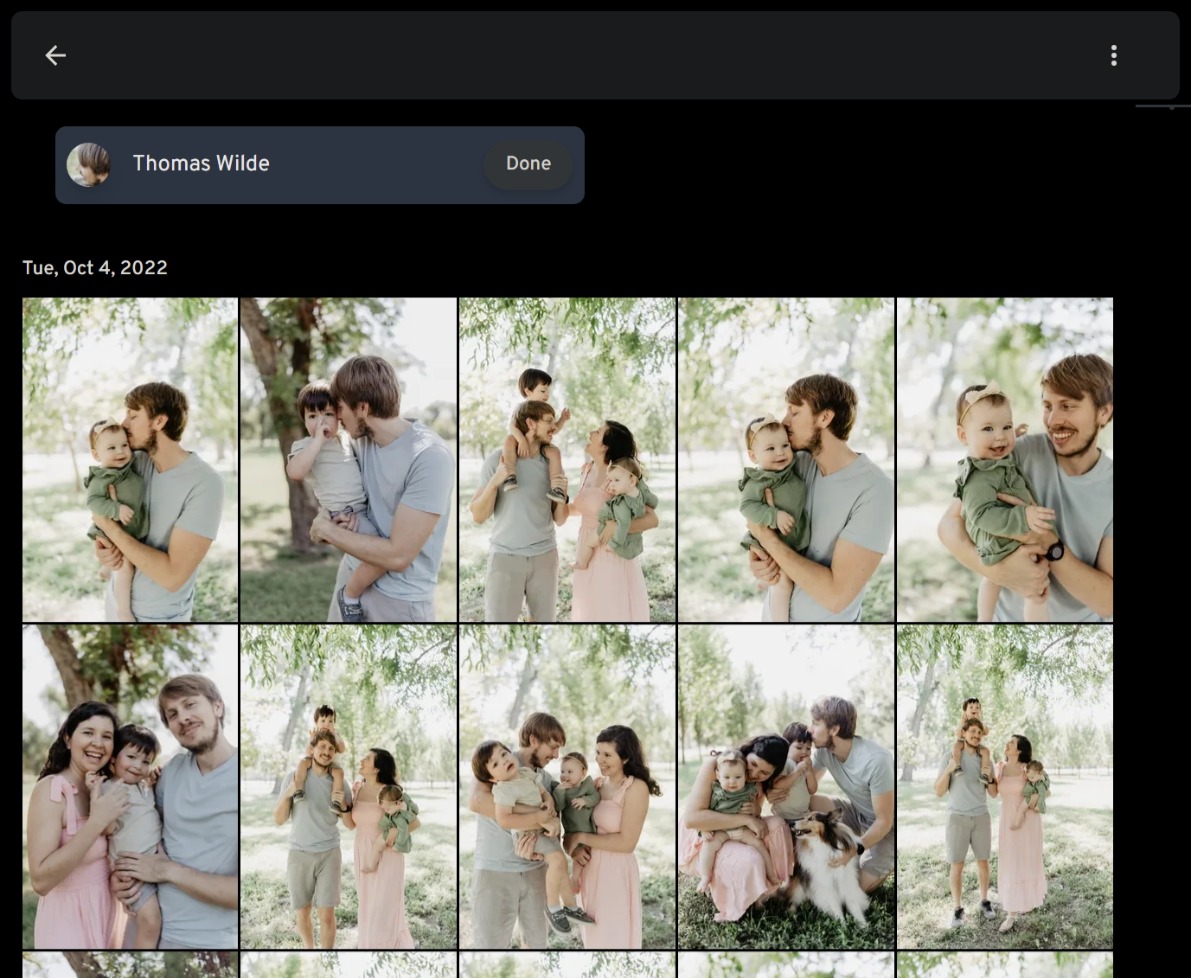Select the Tue, Oct 4, 2022 date header

tap(95, 268)
